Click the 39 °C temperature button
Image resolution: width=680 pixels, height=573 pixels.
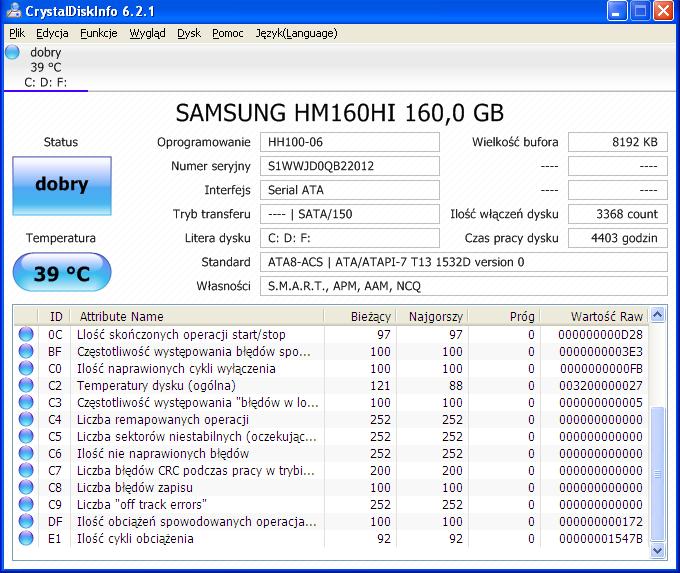pos(62,272)
